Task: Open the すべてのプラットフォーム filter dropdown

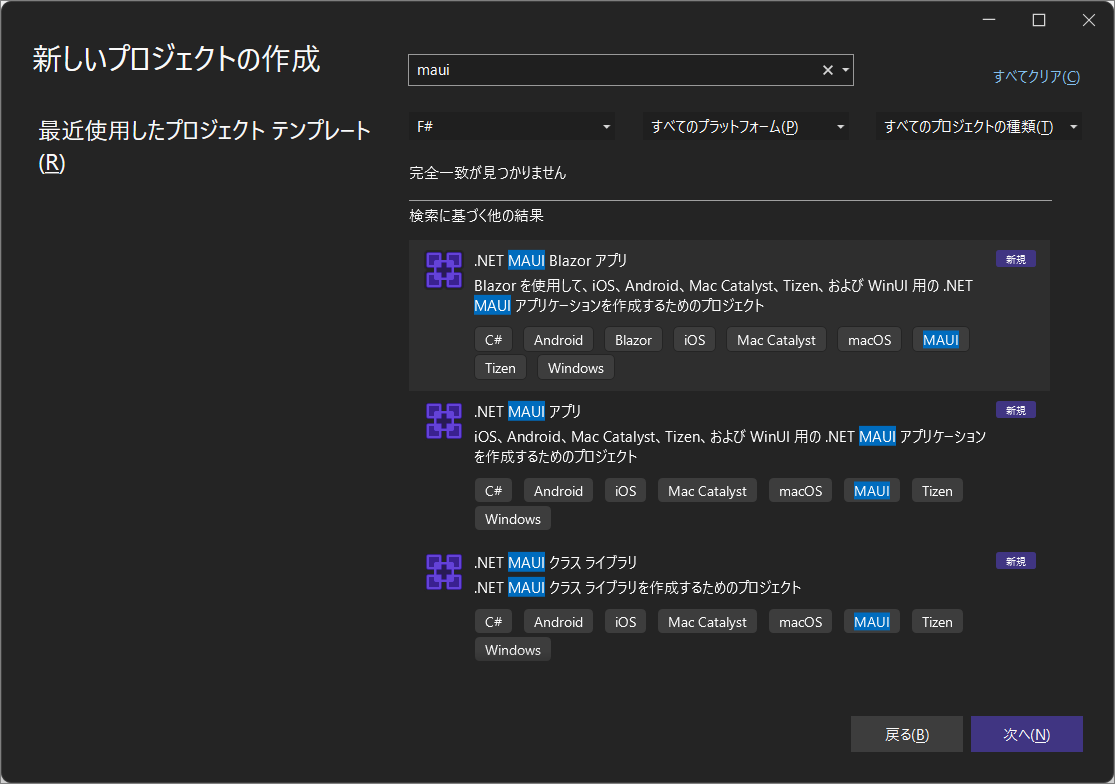Action: pyautogui.click(x=745, y=127)
